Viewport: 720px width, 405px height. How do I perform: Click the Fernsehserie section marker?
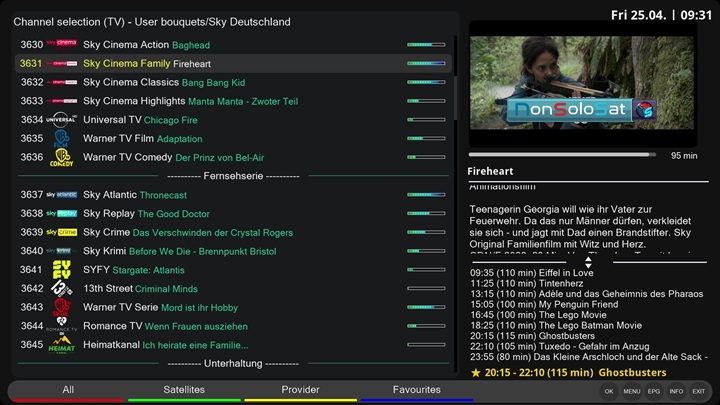point(233,176)
